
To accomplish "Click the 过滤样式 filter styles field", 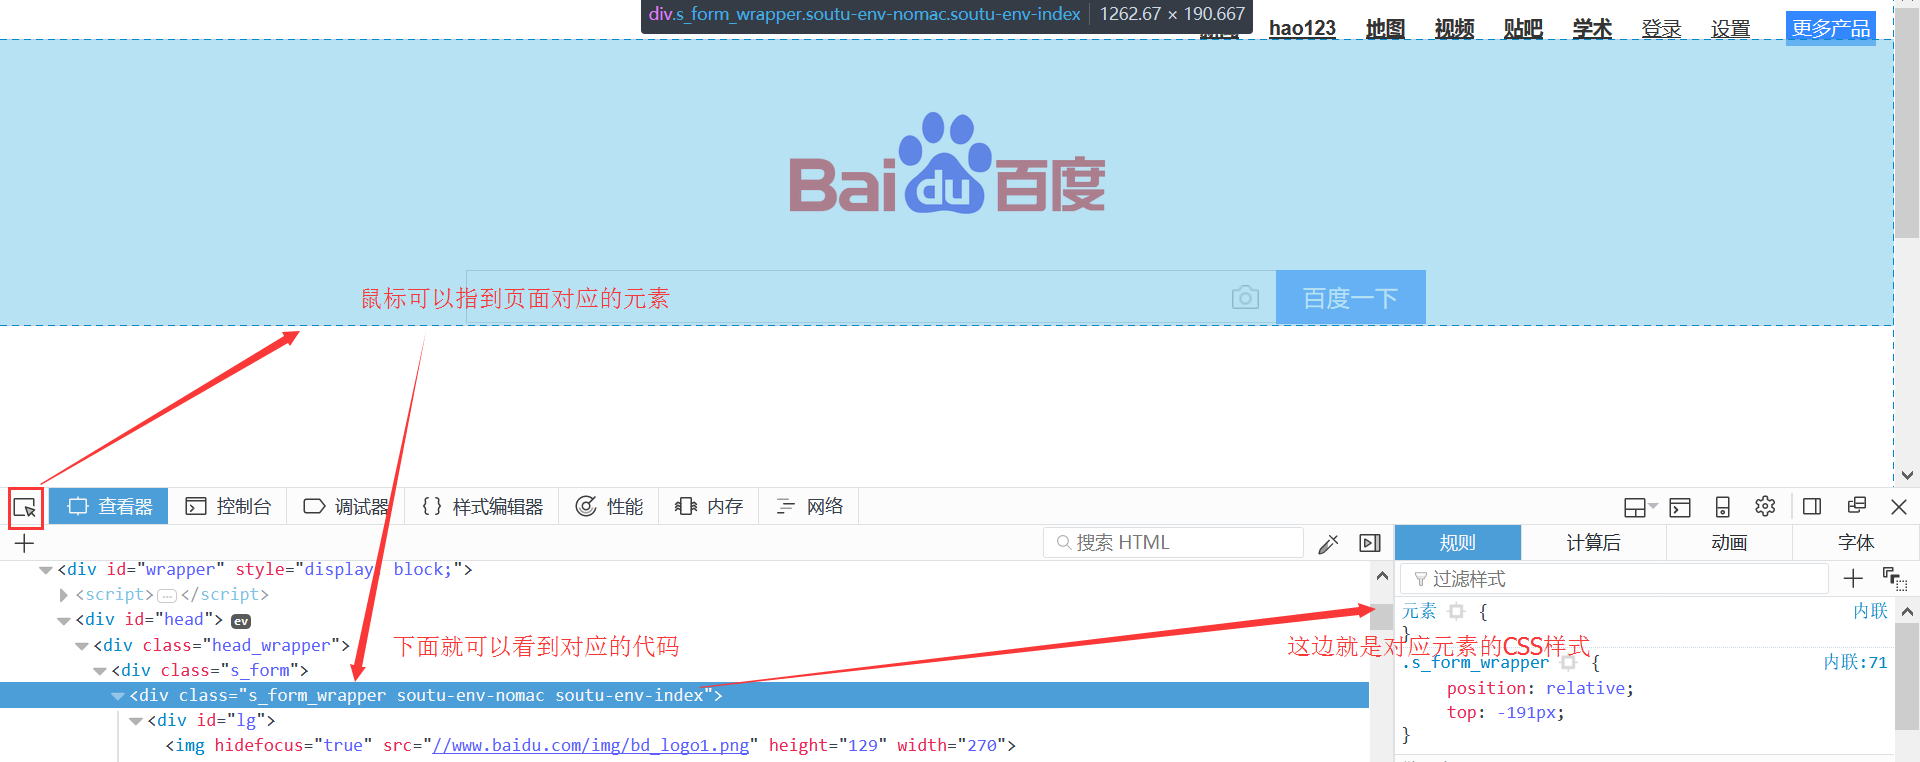I will [1615, 579].
